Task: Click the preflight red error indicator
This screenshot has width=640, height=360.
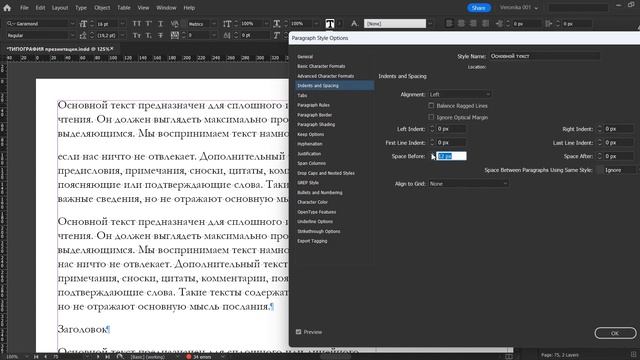Action: point(189,356)
